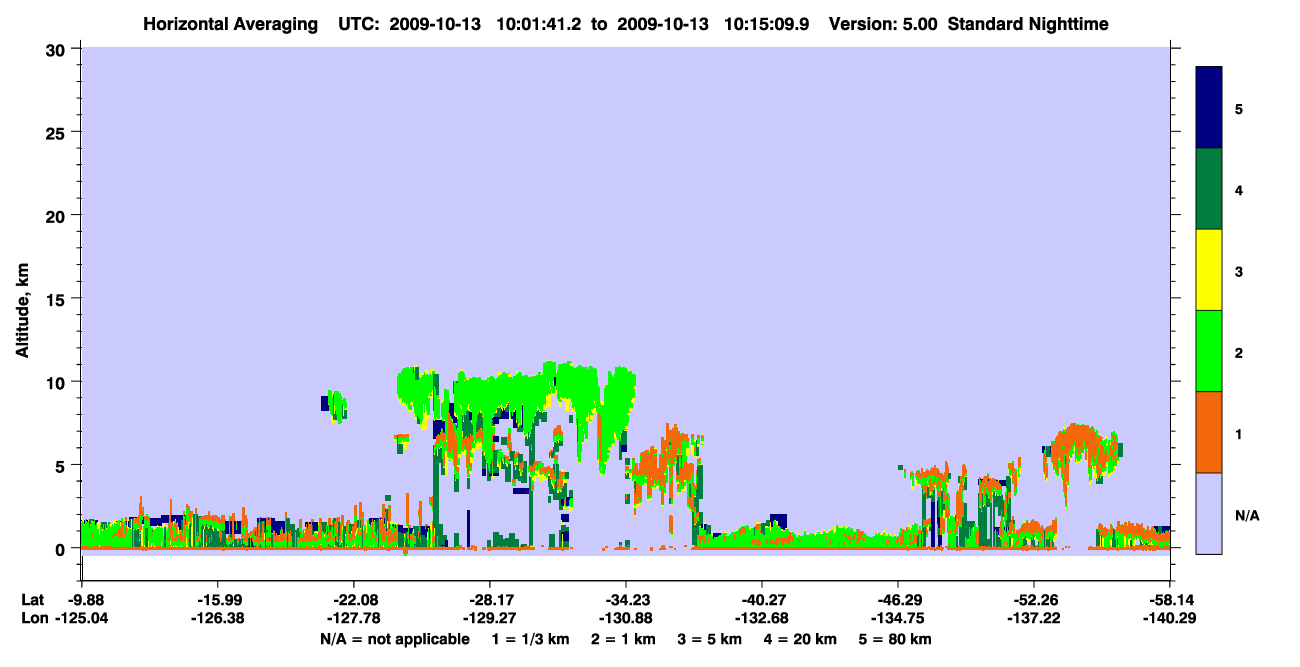1300x667 pixels.
Task: Click legend text '2 = 1 km'
Action: [x=623, y=639]
